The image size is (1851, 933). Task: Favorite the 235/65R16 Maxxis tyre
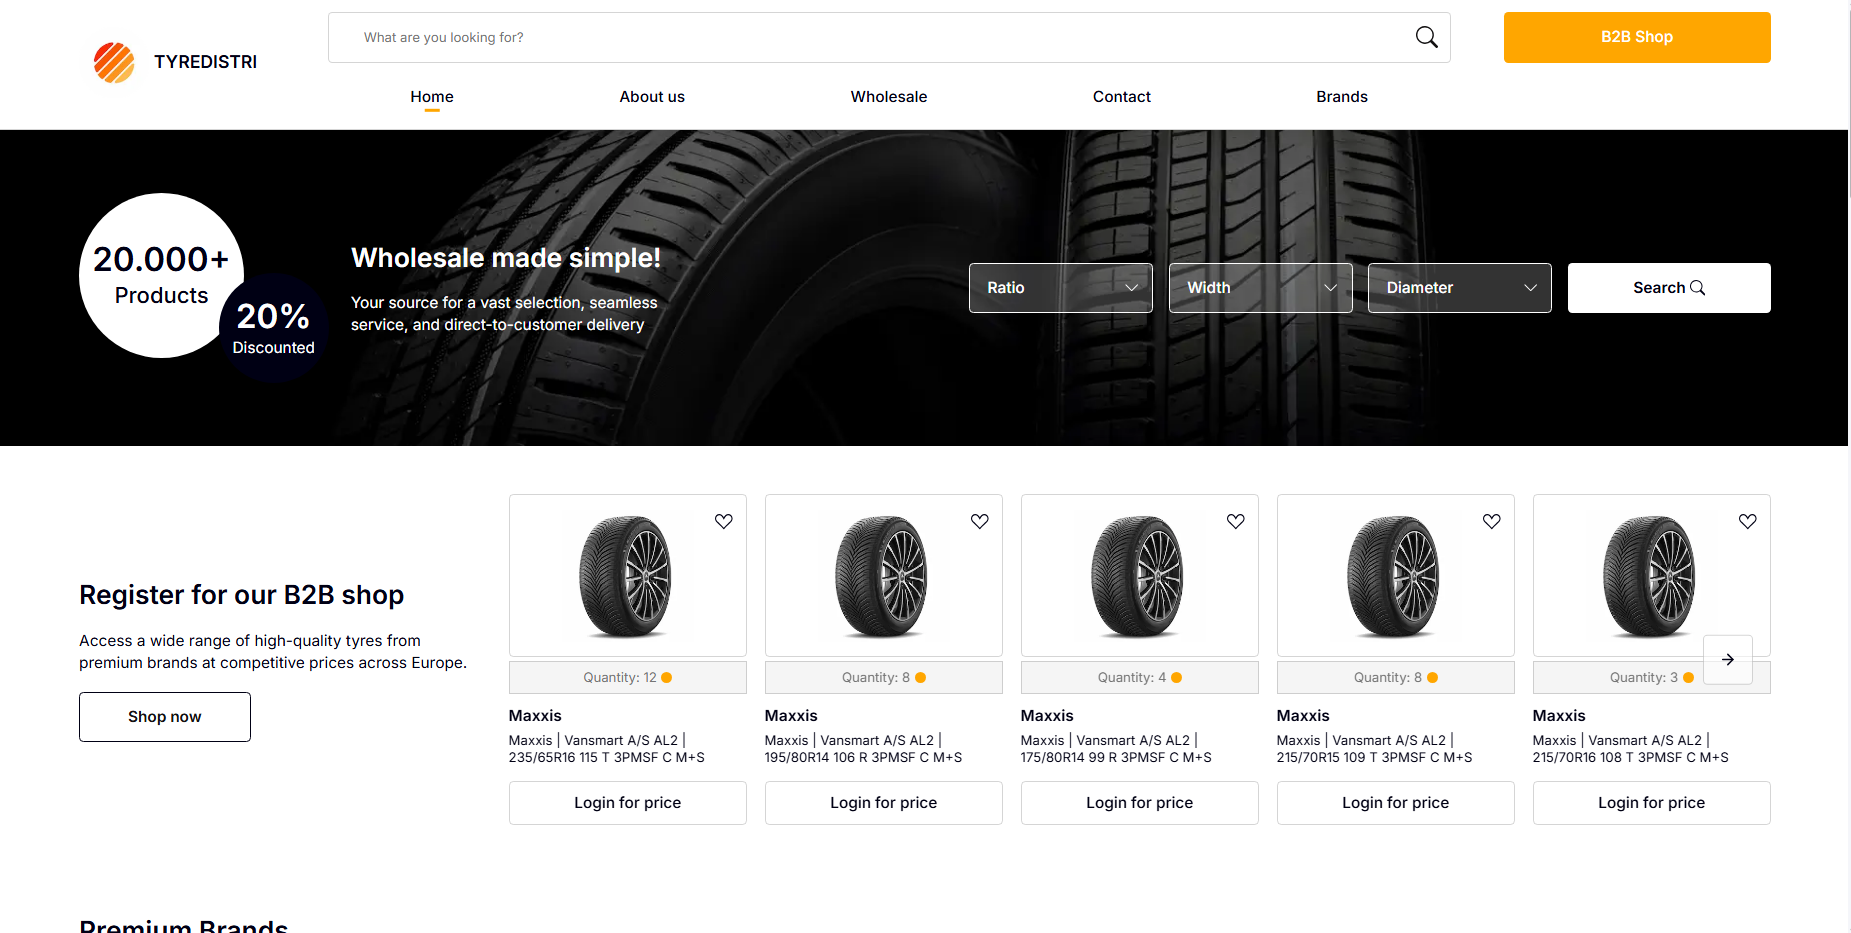coord(724,521)
